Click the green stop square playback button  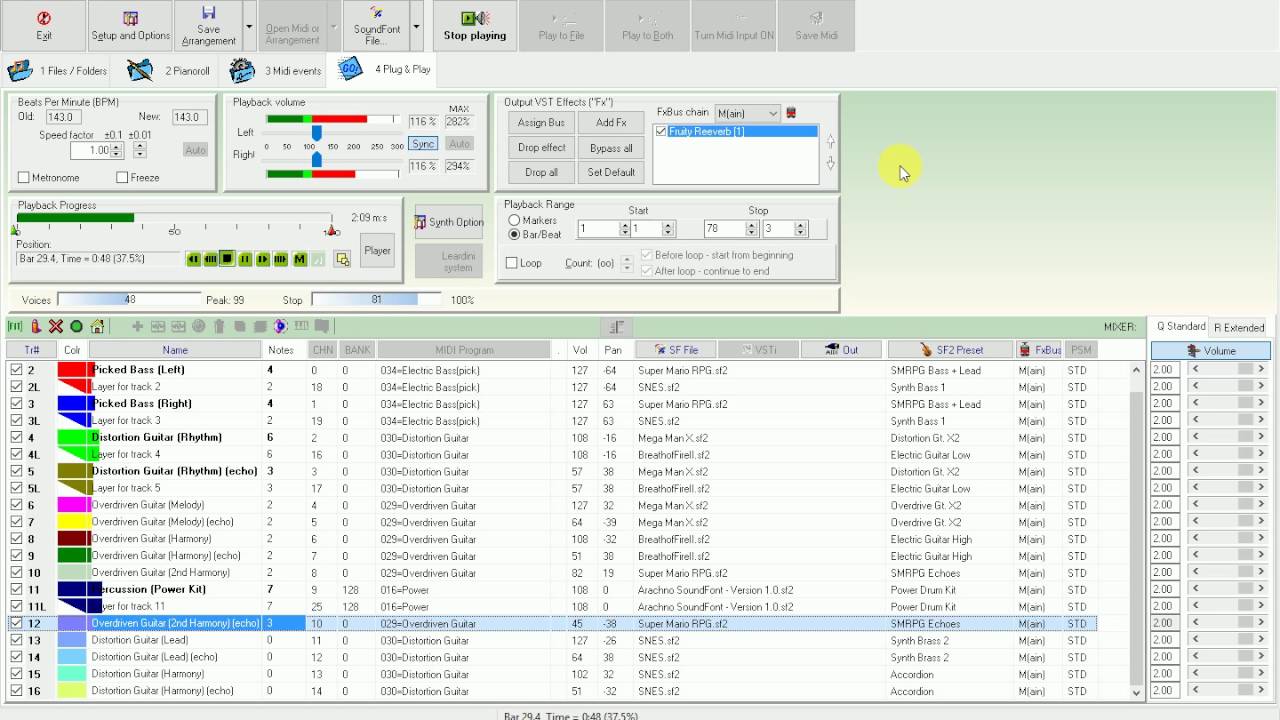click(227, 259)
